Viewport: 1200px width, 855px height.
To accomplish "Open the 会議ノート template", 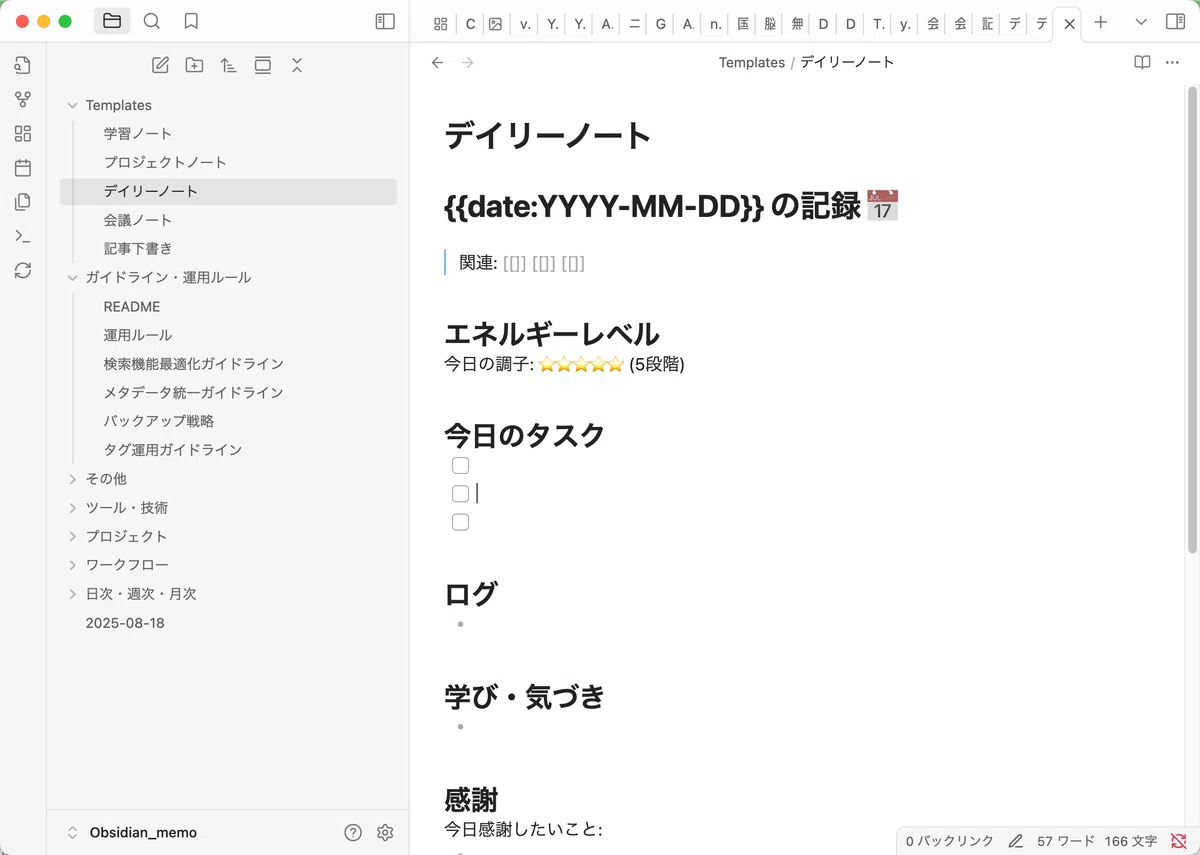I will 138,220.
